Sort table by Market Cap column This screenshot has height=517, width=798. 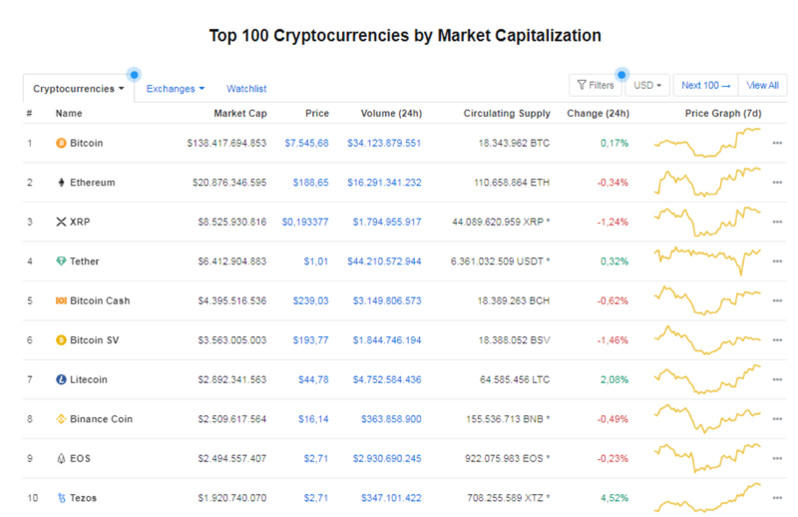coord(240,113)
